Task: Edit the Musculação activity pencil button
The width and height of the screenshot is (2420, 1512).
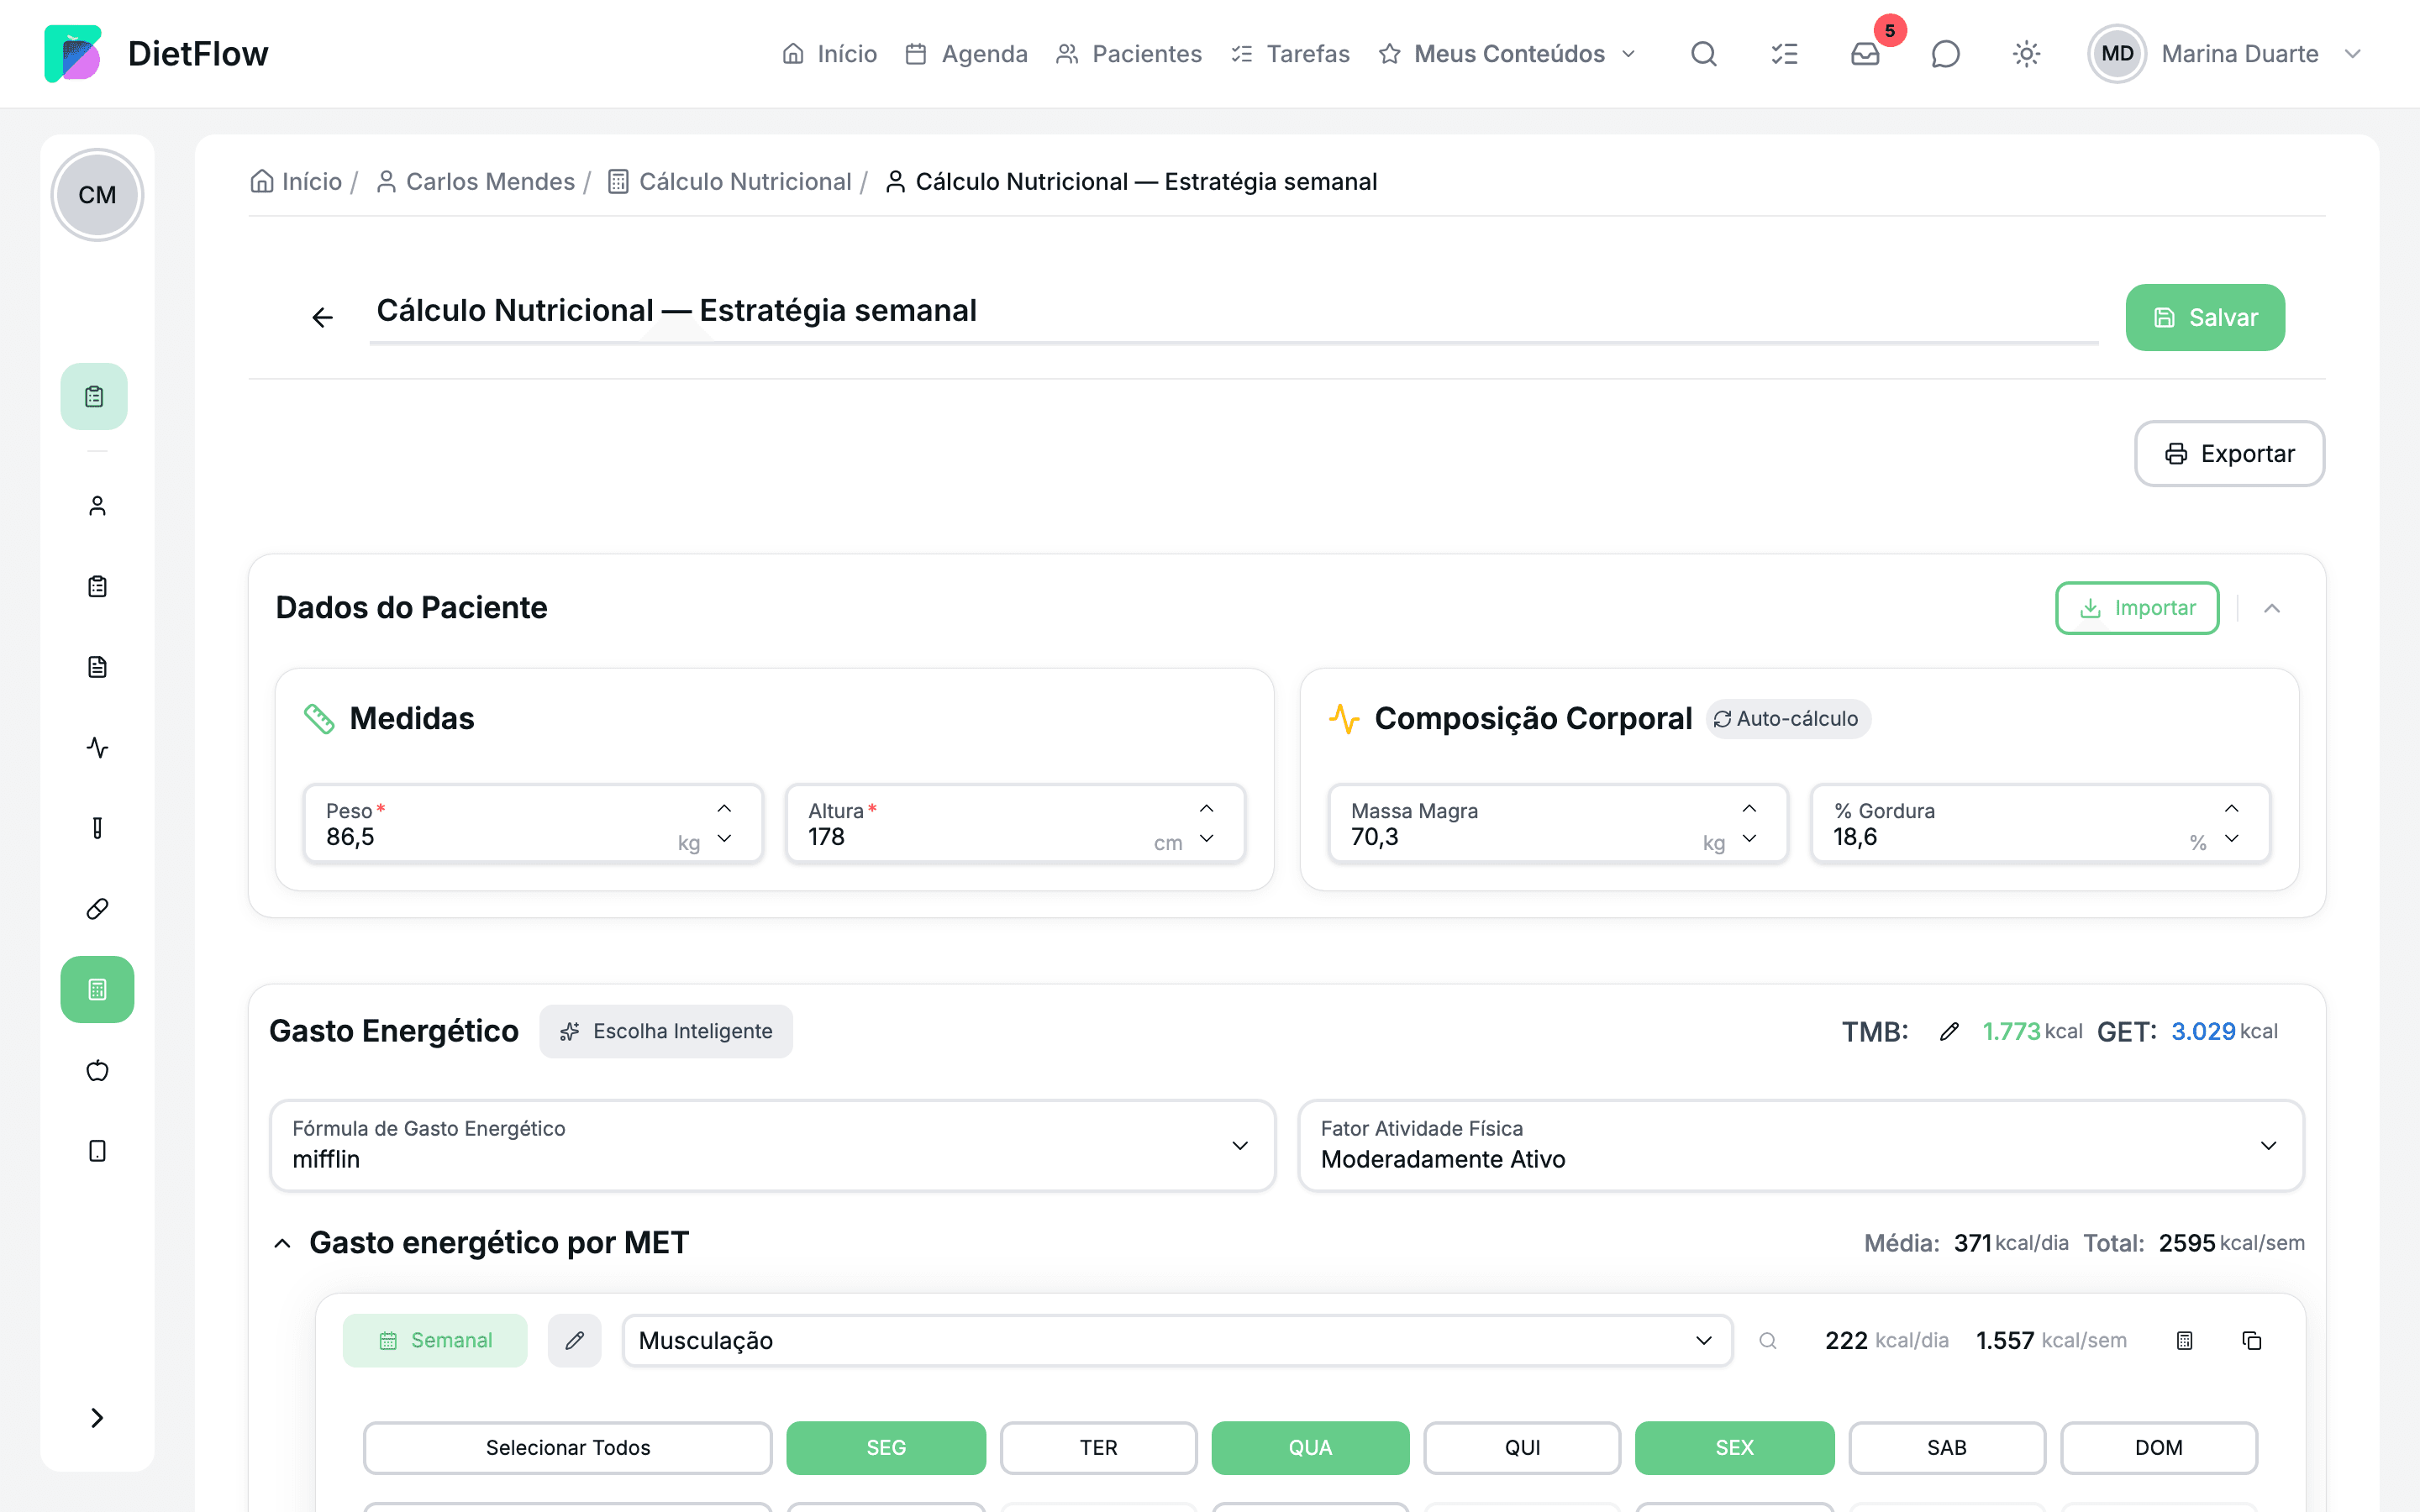Action: click(575, 1340)
